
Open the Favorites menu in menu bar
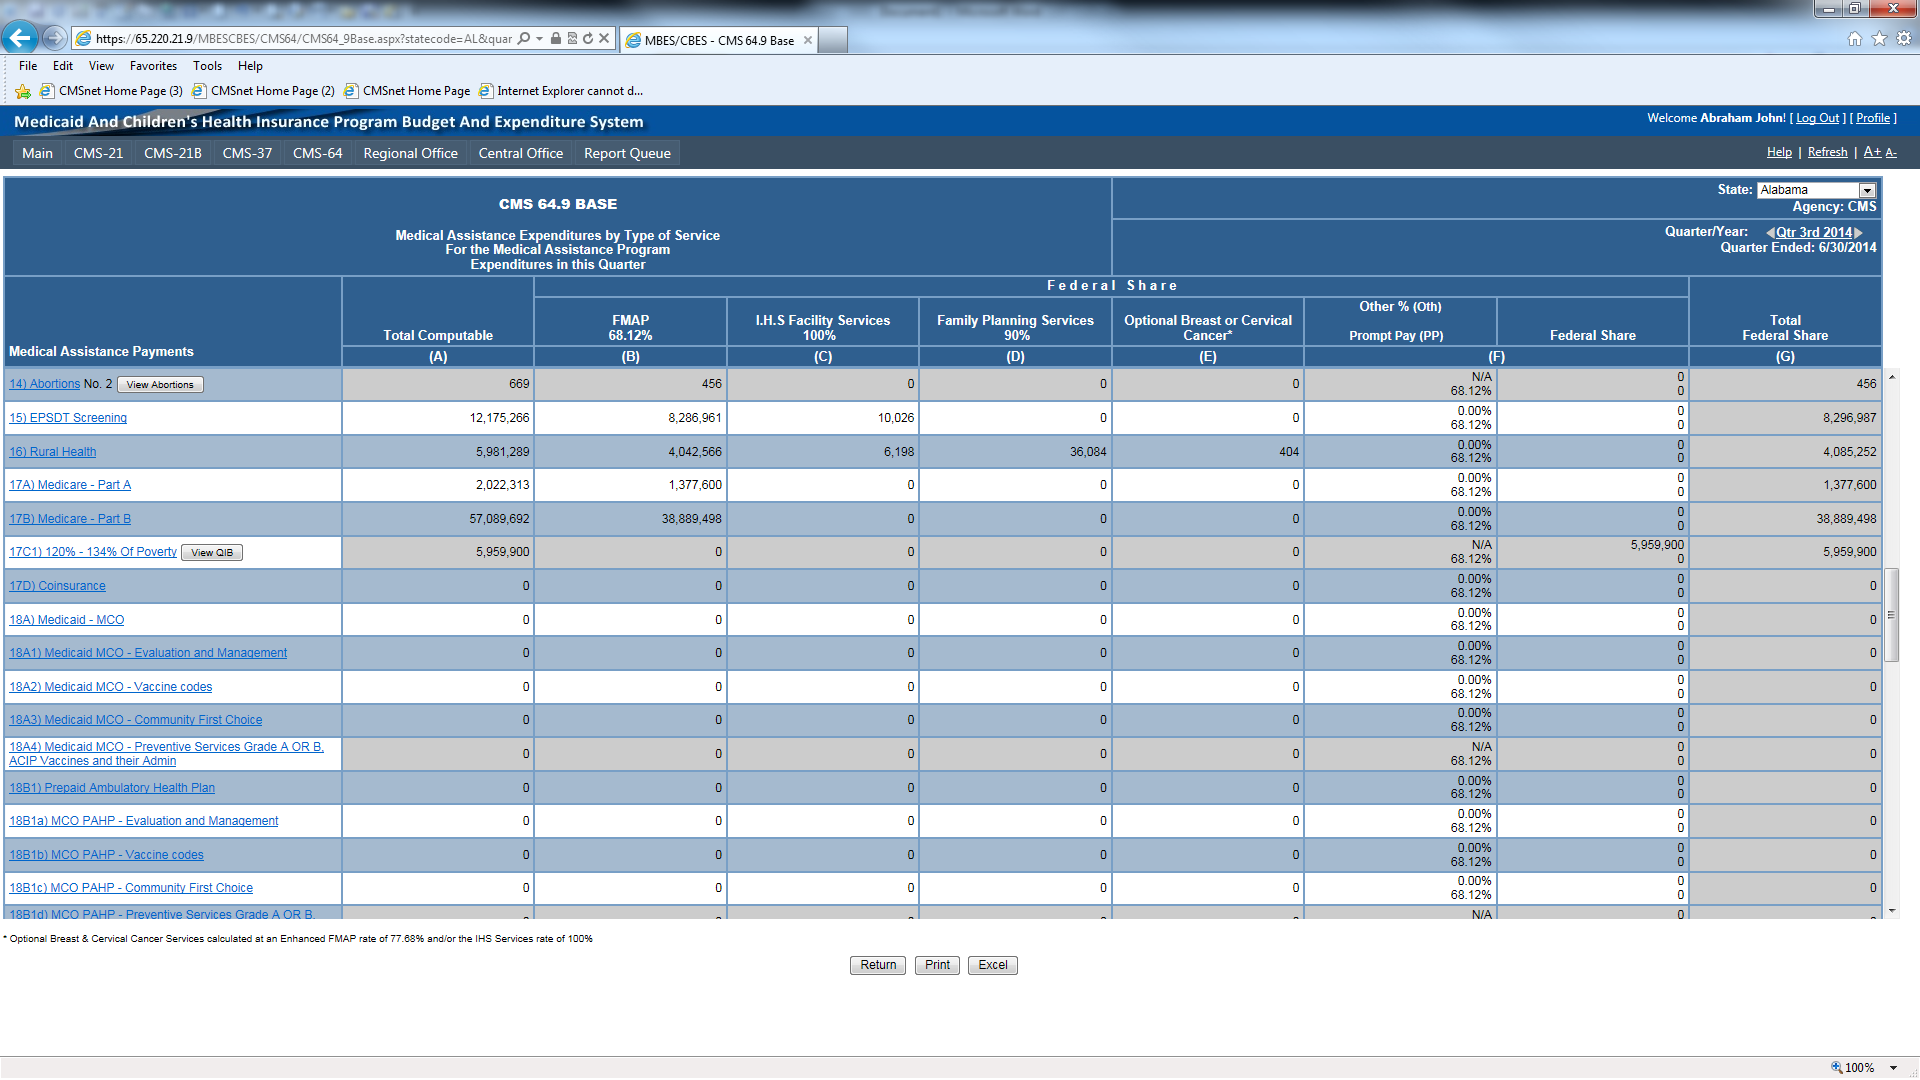point(153,66)
